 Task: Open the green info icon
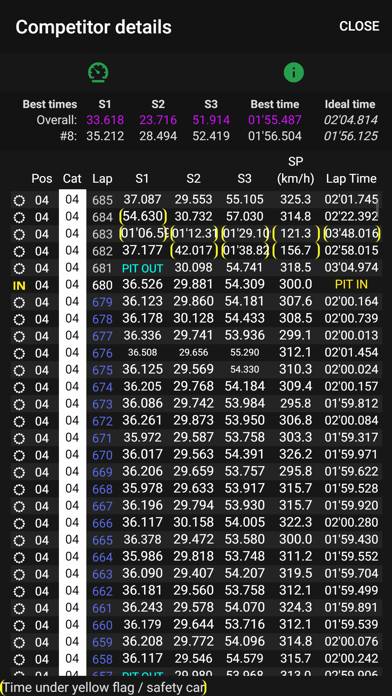[294, 72]
